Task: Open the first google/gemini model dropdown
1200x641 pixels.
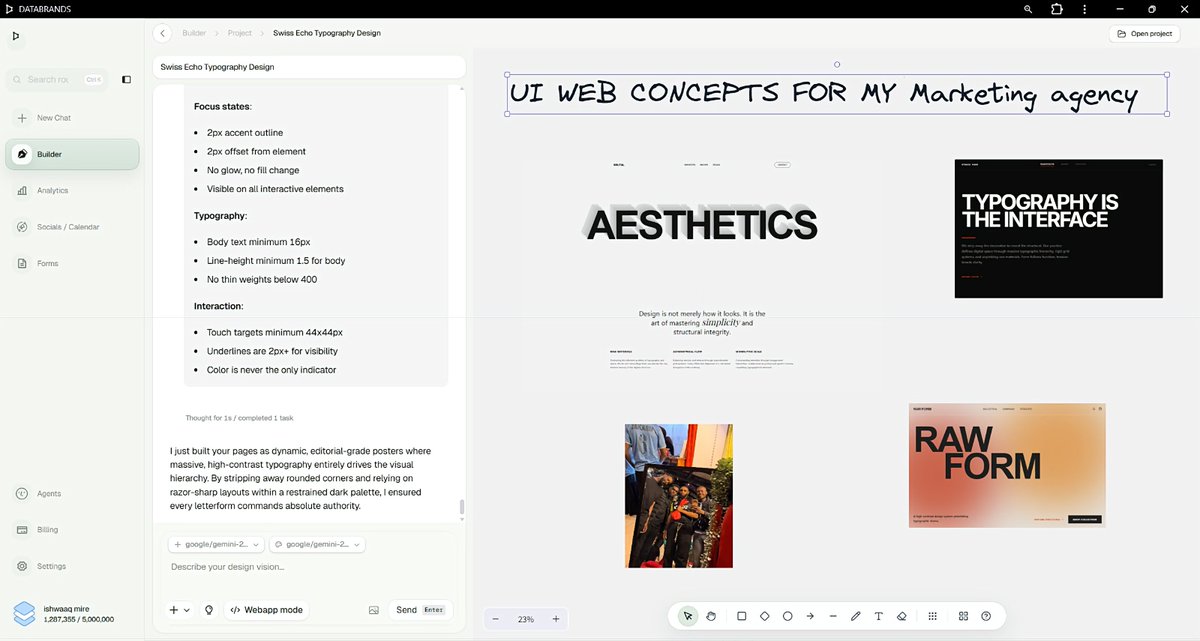Action: 215,544
